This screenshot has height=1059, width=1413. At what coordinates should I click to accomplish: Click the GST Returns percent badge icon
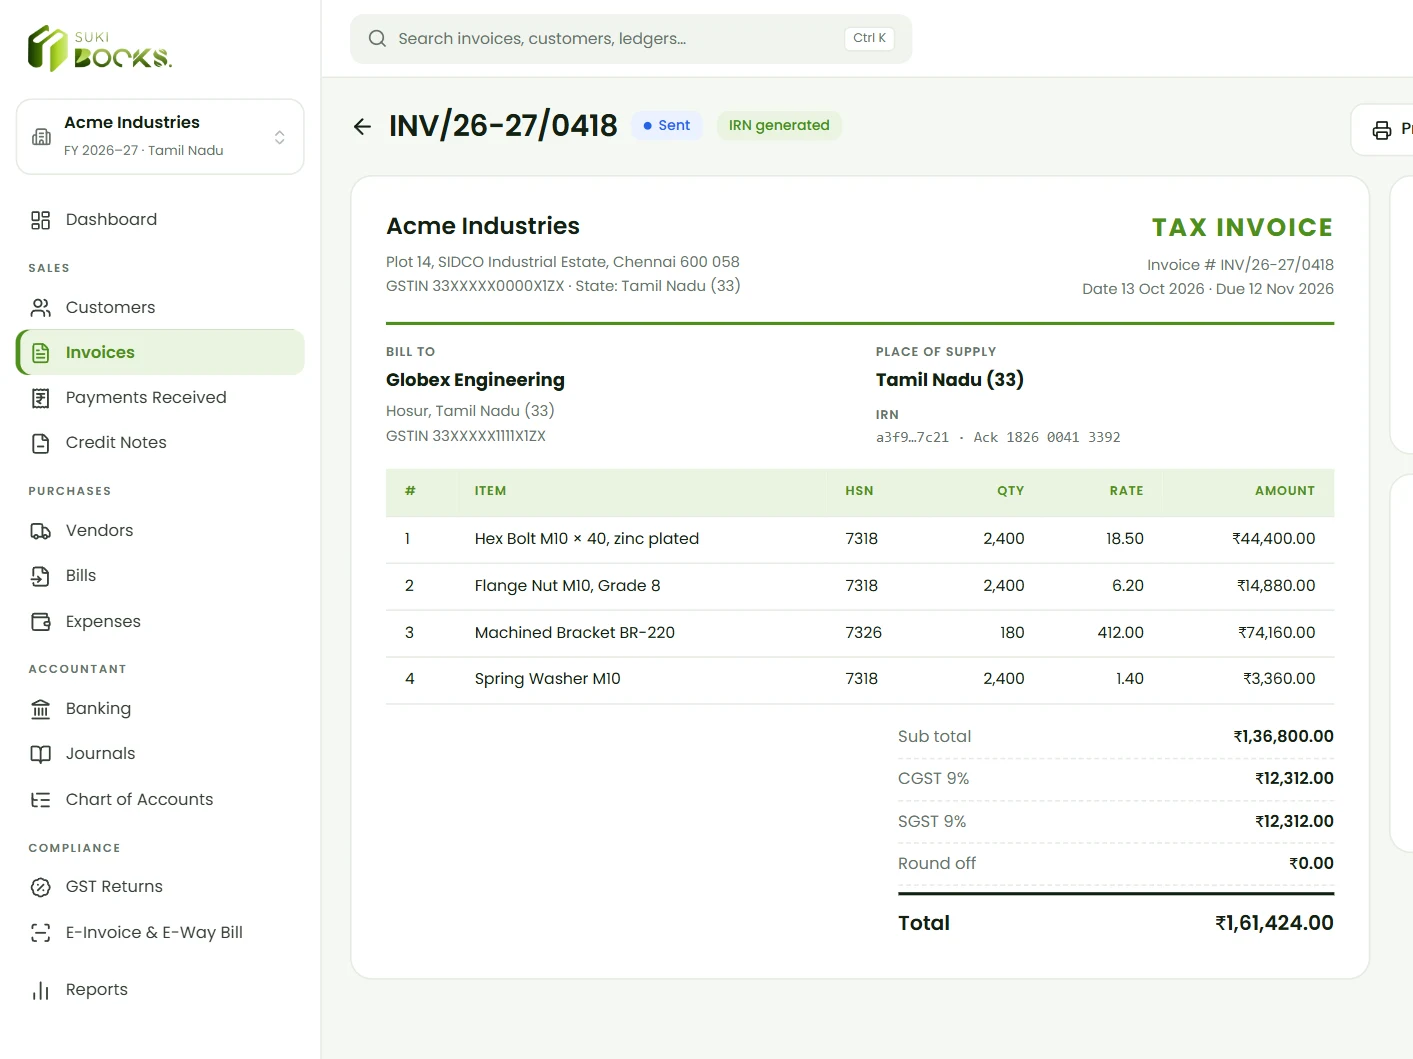(40, 887)
